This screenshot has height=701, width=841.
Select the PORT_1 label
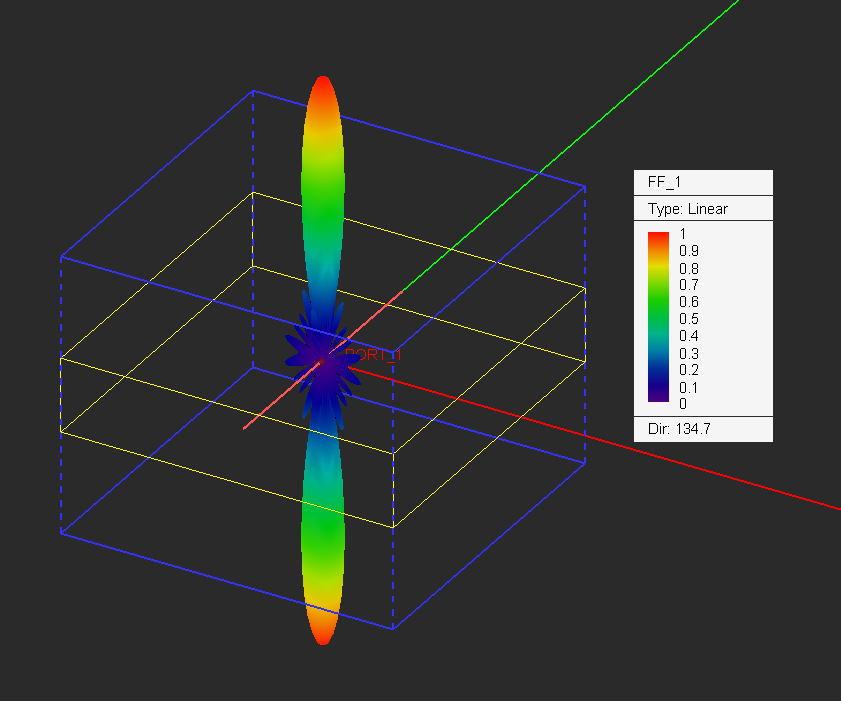(x=372, y=355)
